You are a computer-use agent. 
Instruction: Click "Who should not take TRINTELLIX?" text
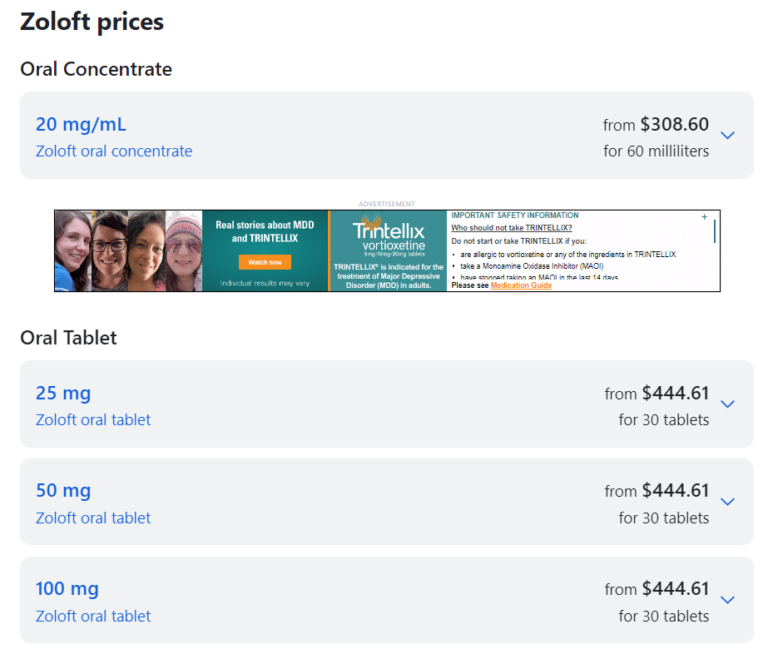pyautogui.click(x=511, y=228)
